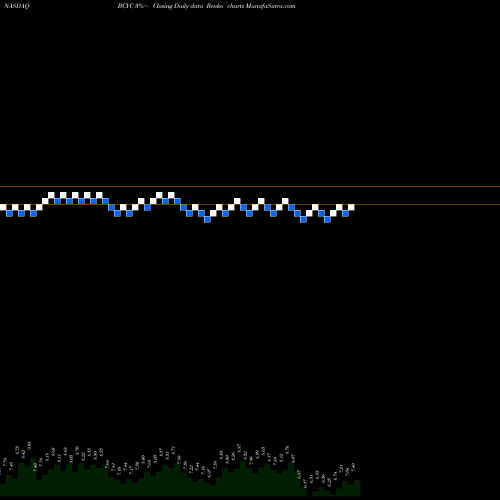Select the 'Closing Daily data' title text
500x500 pixels.
[178, 6]
